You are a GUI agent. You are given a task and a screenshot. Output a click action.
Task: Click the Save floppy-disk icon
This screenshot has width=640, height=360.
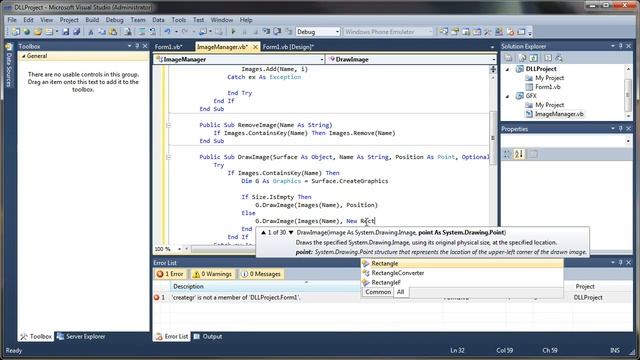pos(65,32)
